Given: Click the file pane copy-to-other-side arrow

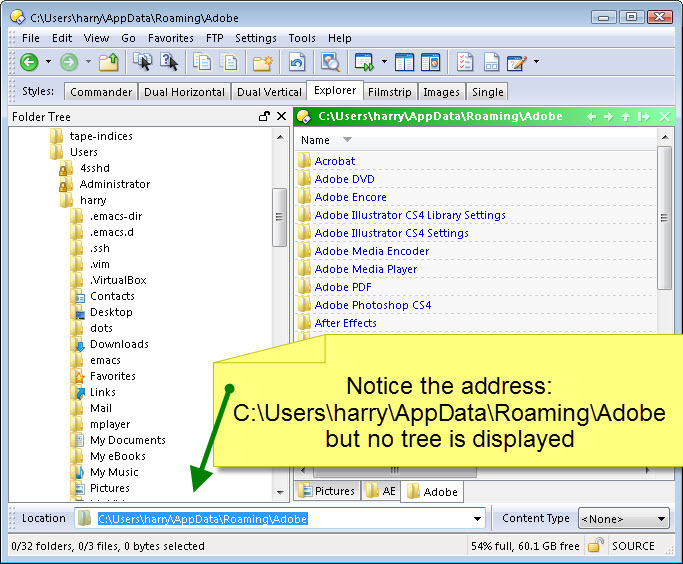Looking at the screenshot, I should [x=643, y=116].
